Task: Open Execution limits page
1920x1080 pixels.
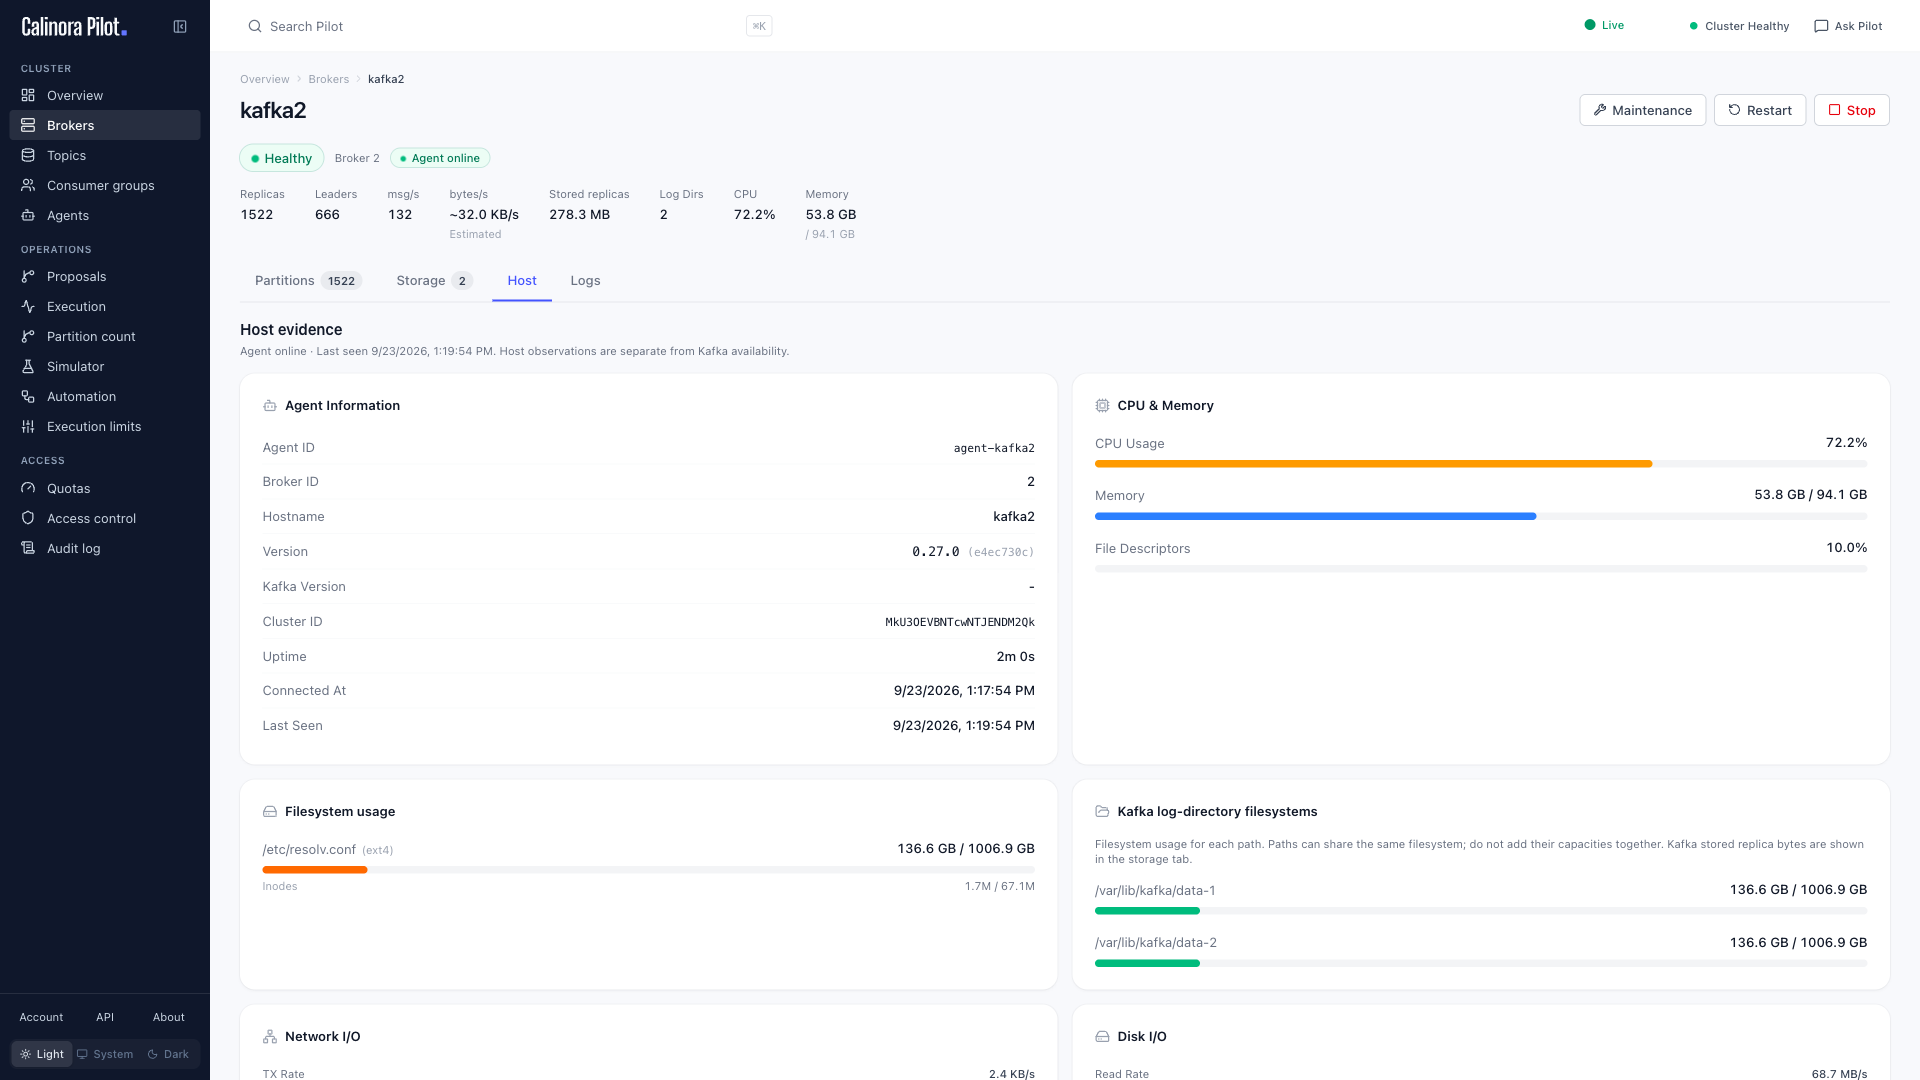Action: pos(105,426)
